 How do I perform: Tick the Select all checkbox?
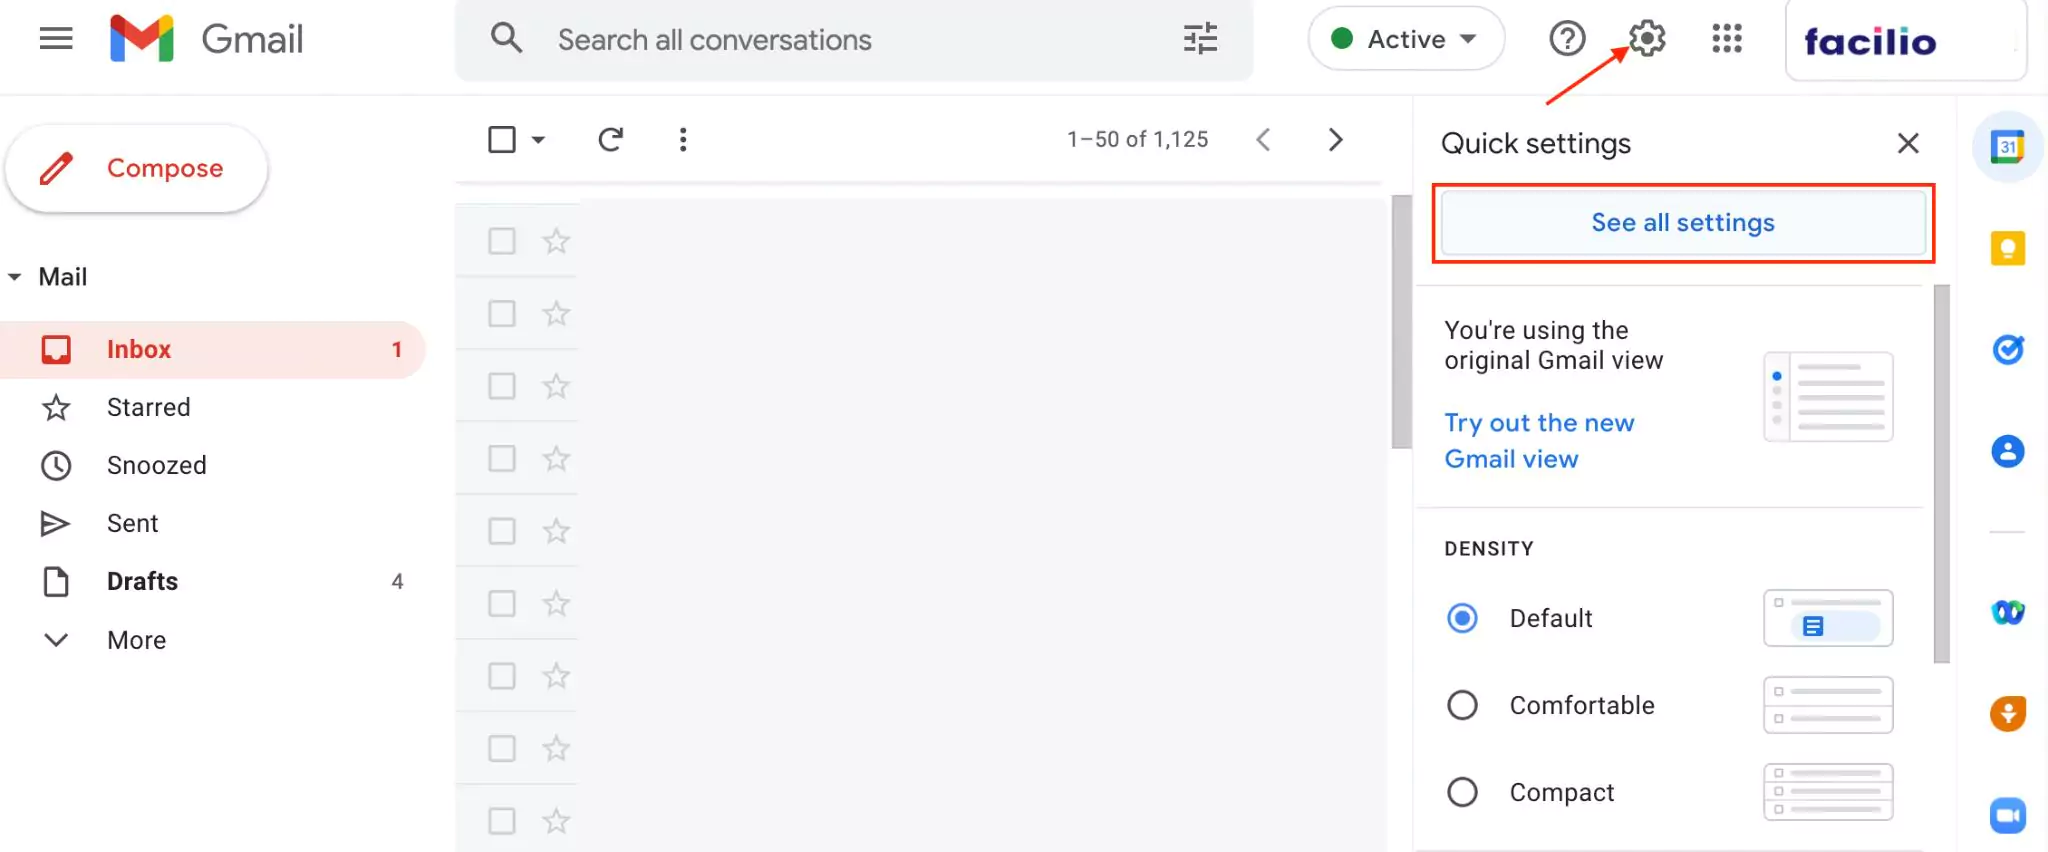point(502,139)
